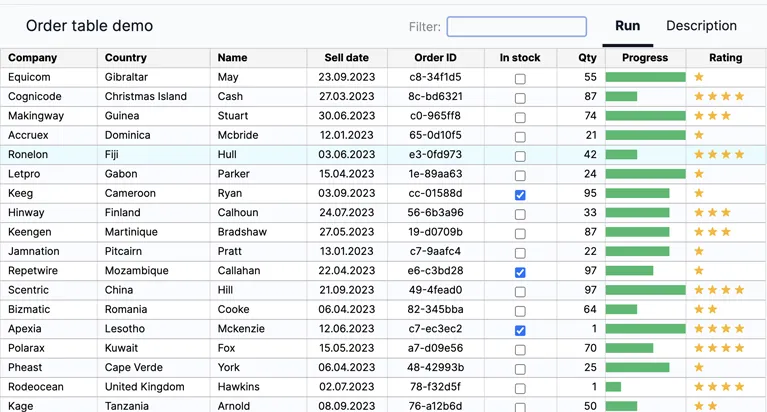Uncheck In stock for Keeg

pyautogui.click(x=520, y=195)
